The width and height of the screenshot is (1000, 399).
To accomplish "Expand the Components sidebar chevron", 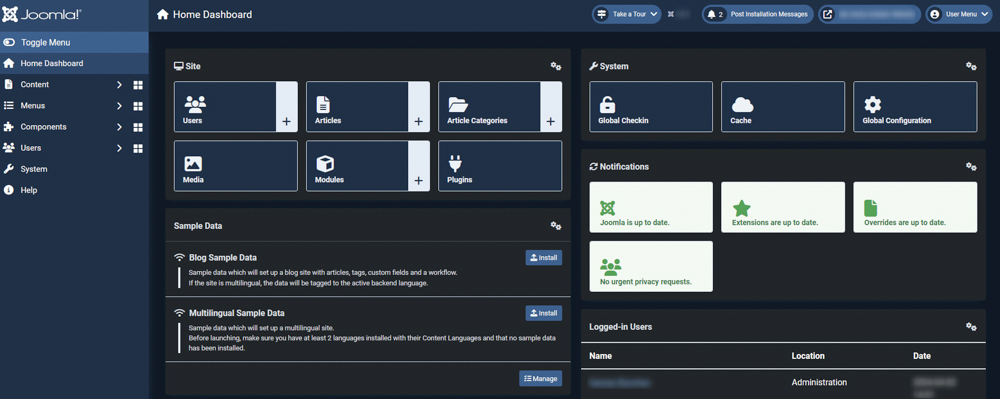I will point(119,127).
